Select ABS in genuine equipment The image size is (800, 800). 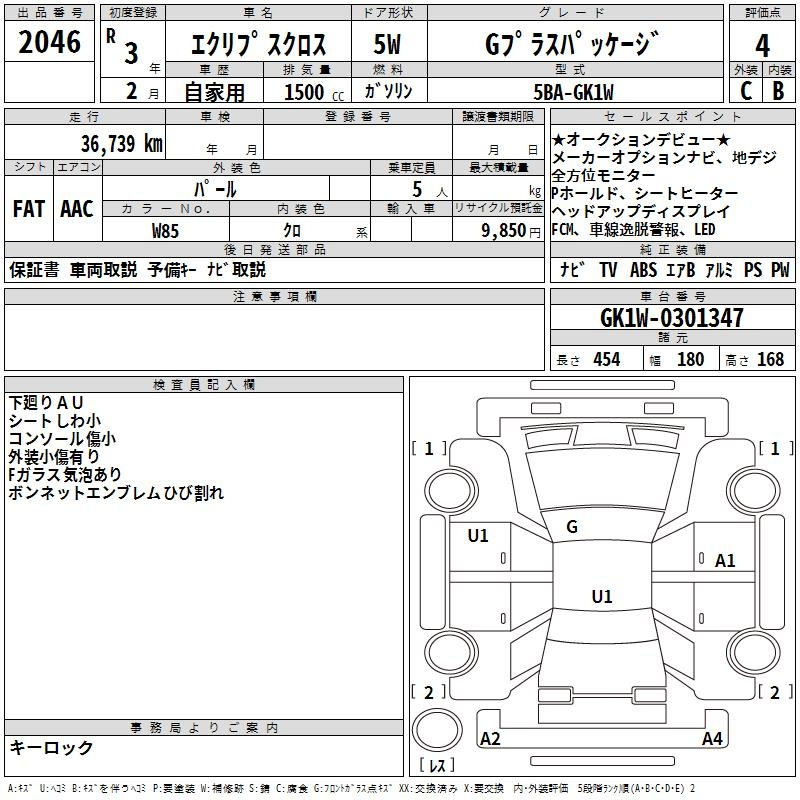click(x=643, y=269)
